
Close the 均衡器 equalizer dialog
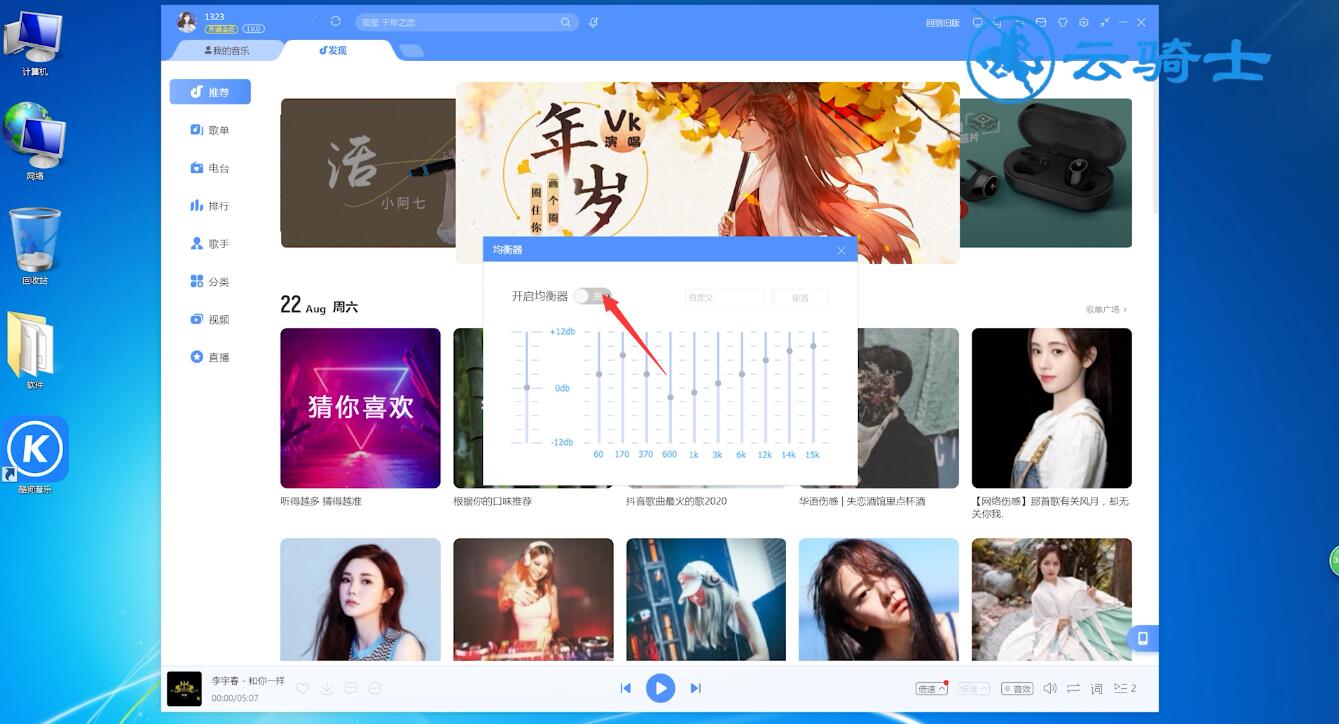(841, 250)
